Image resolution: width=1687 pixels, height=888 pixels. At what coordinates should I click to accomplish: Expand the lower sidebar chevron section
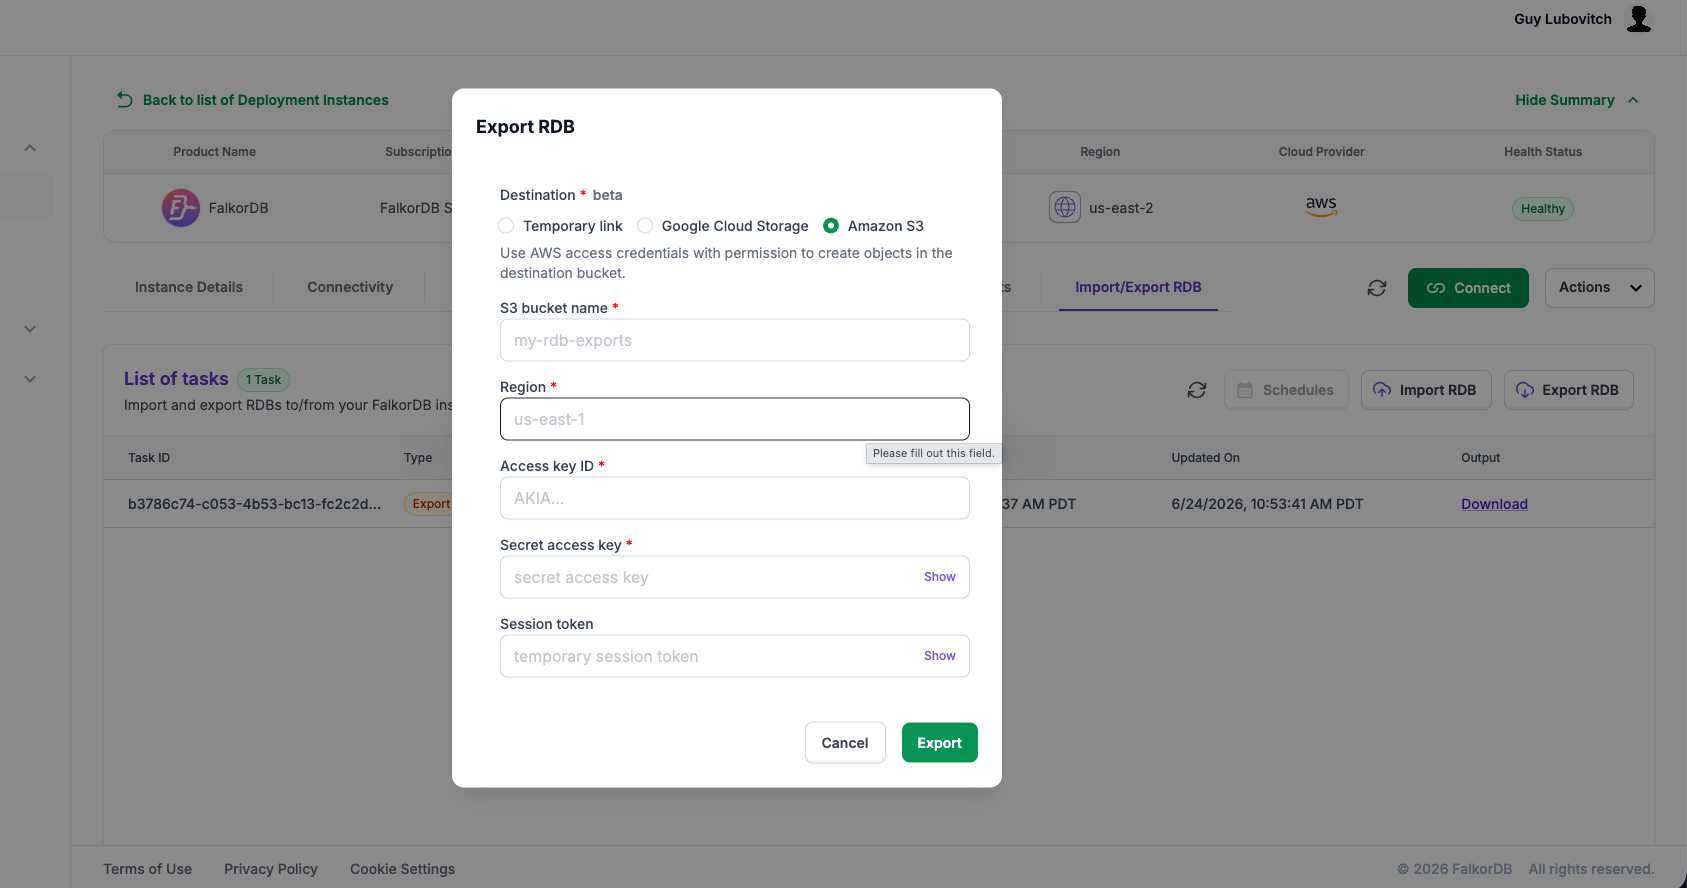tap(30, 379)
